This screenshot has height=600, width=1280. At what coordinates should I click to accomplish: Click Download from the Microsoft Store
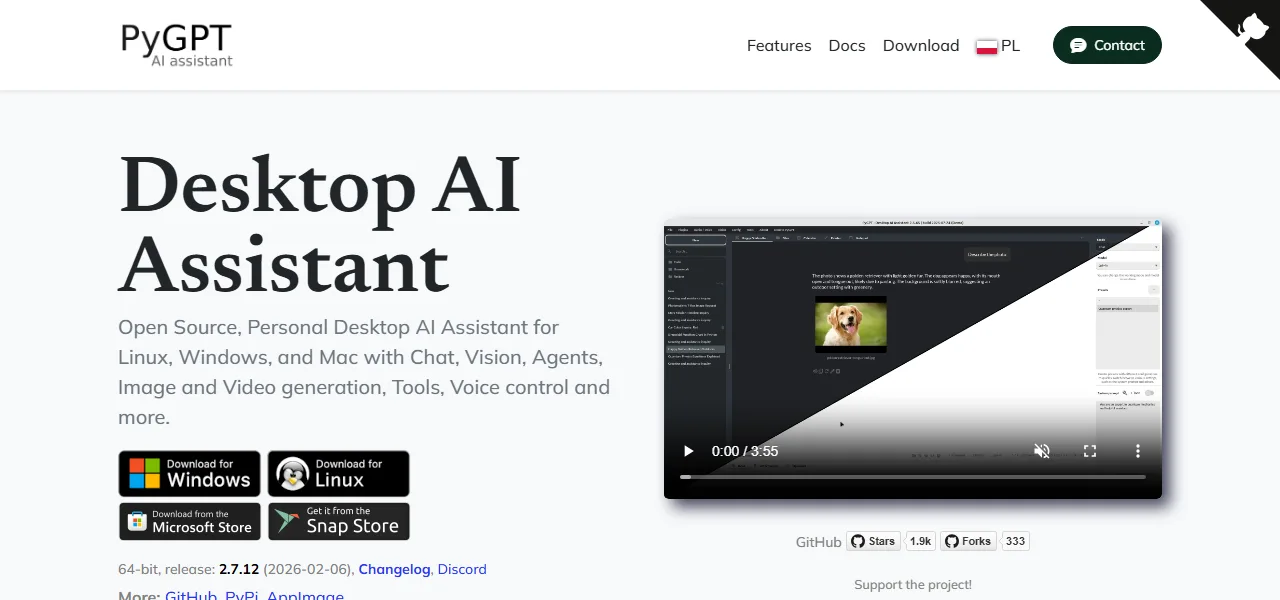189,521
